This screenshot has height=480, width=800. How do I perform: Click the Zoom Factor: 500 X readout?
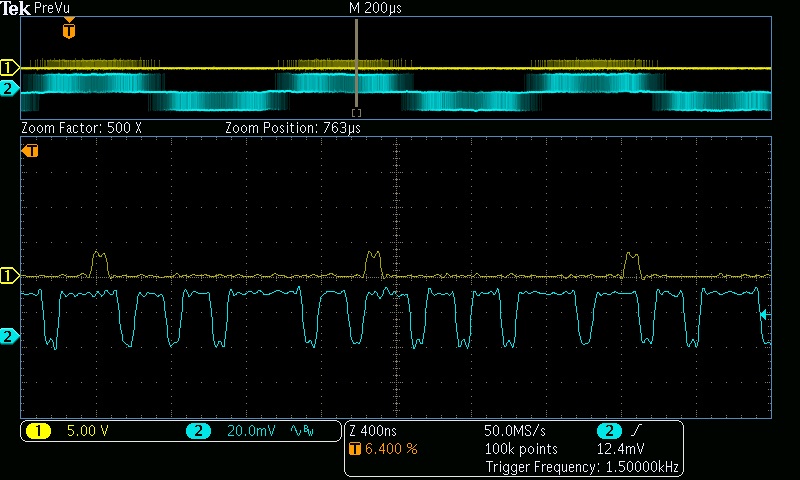coord(81,128)
